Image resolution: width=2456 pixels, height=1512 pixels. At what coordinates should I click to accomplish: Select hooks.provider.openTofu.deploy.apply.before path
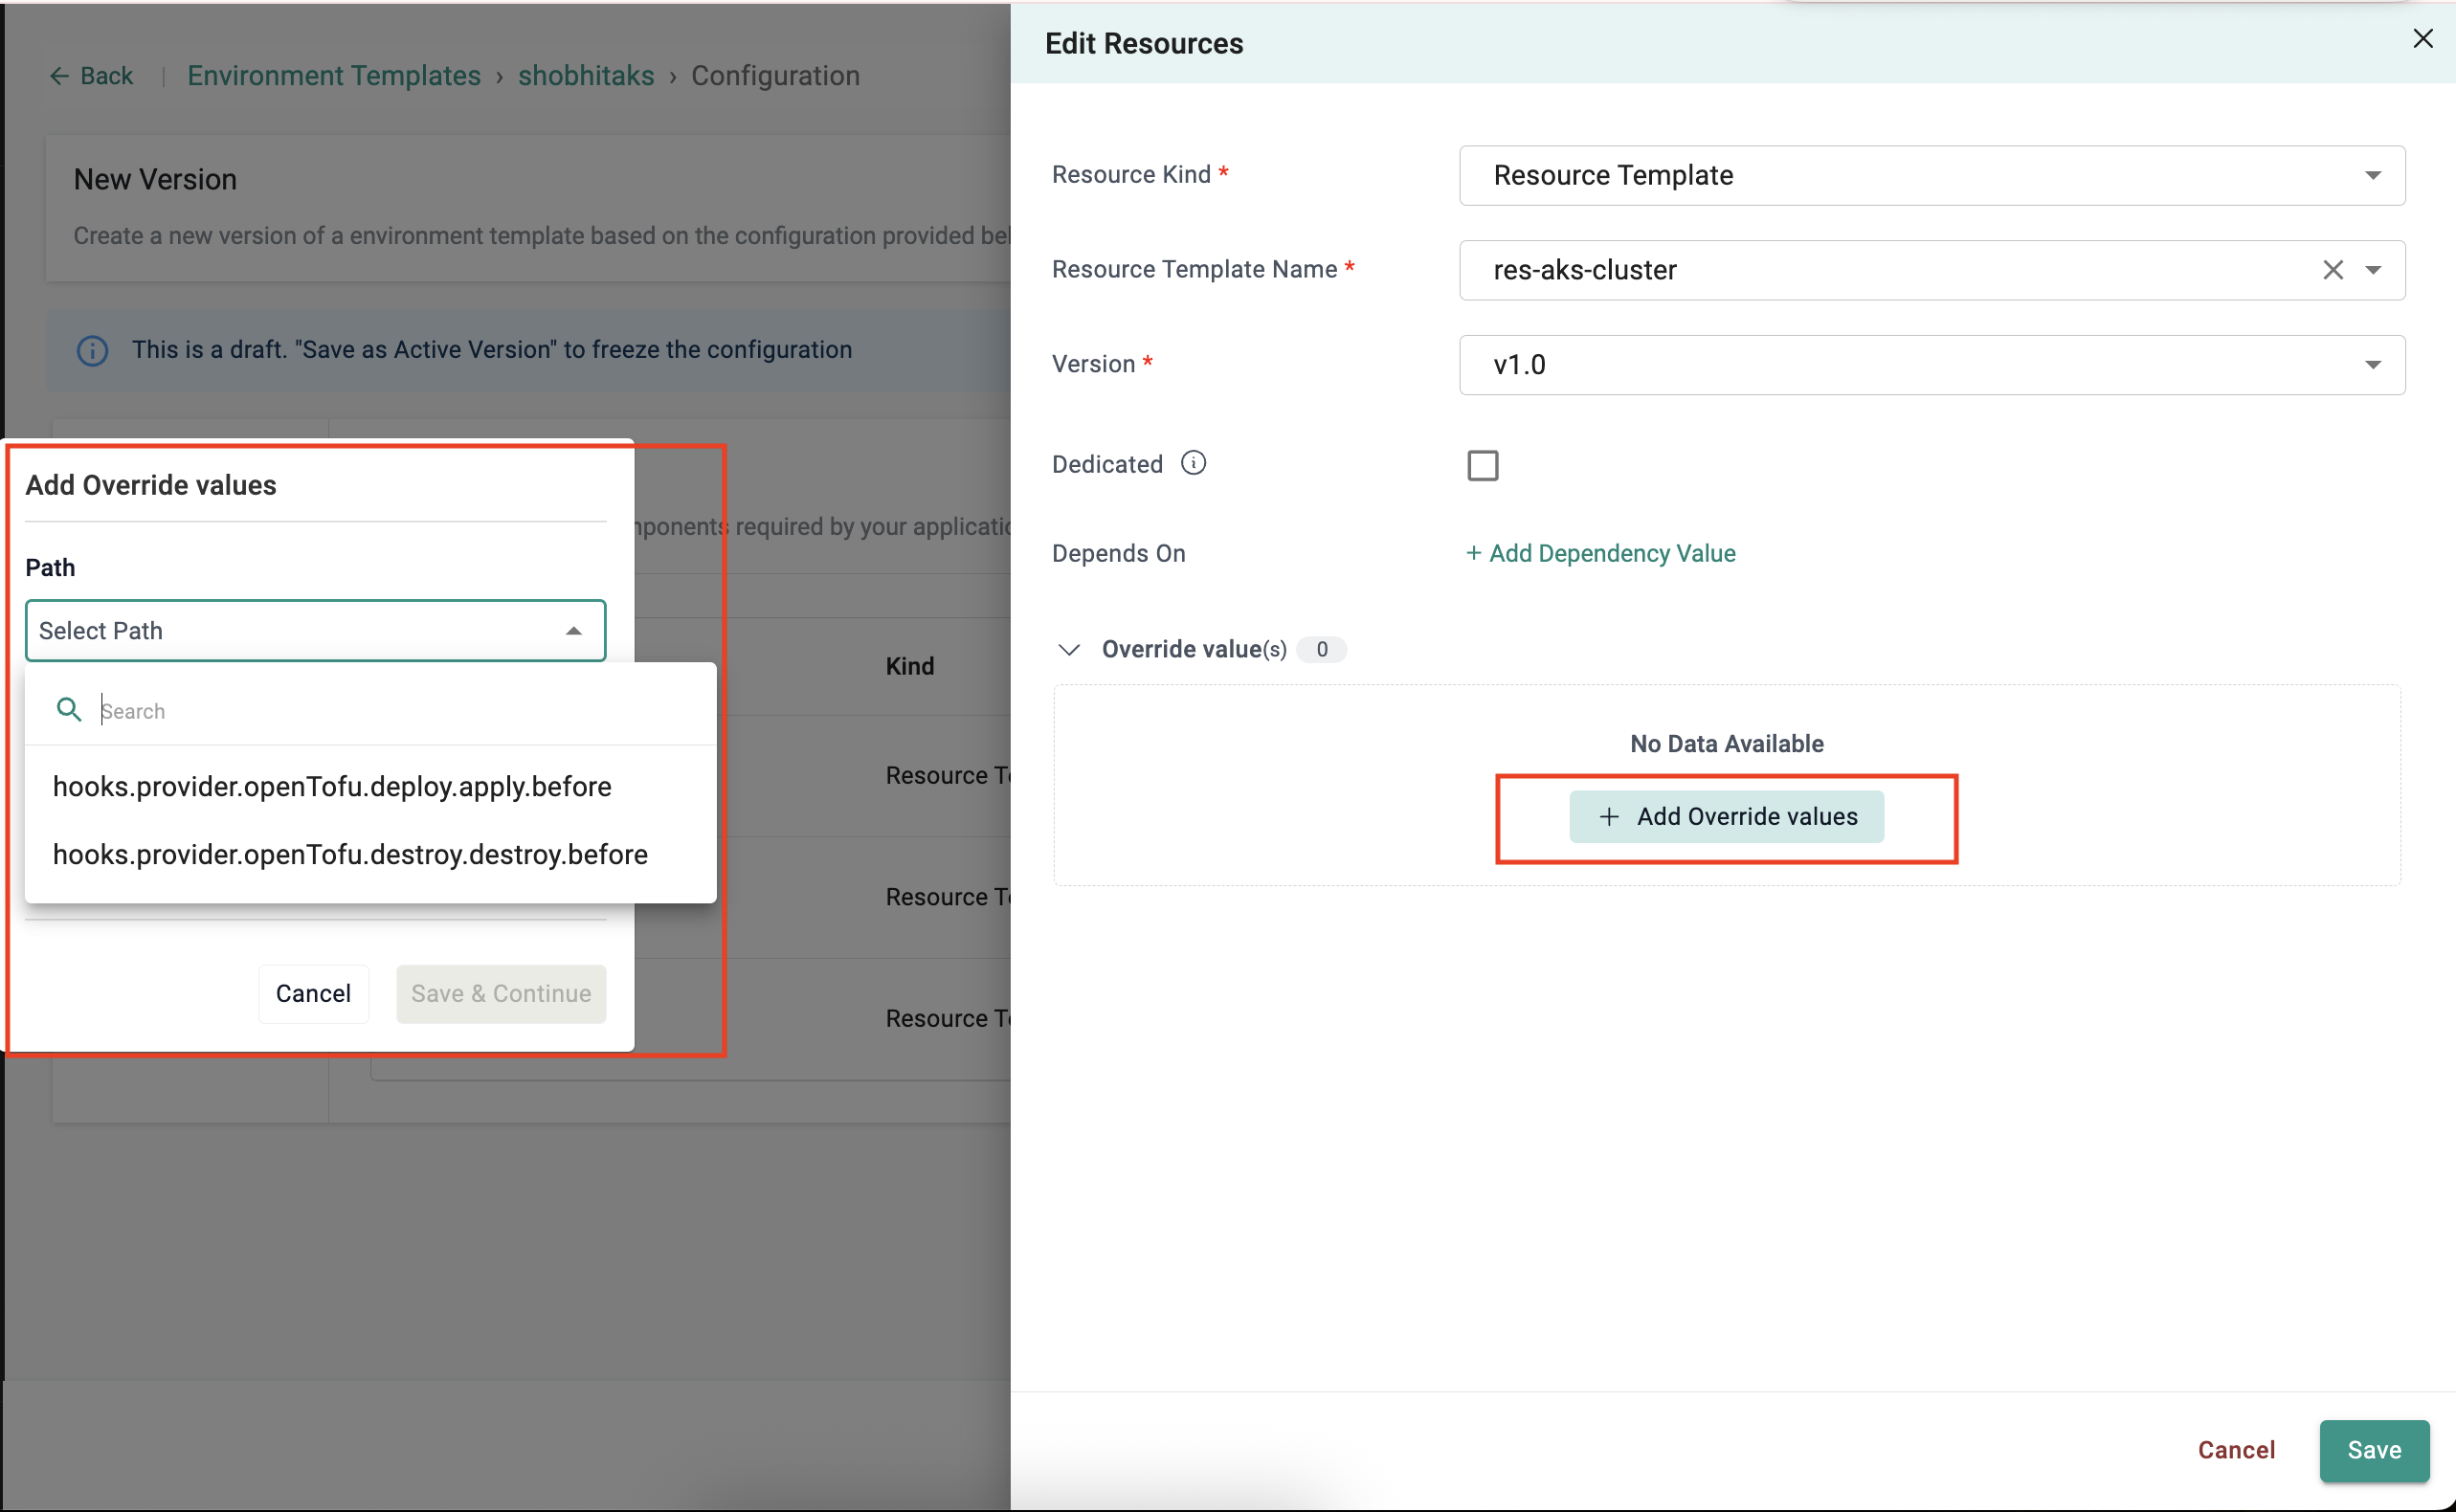pos(332,787)
